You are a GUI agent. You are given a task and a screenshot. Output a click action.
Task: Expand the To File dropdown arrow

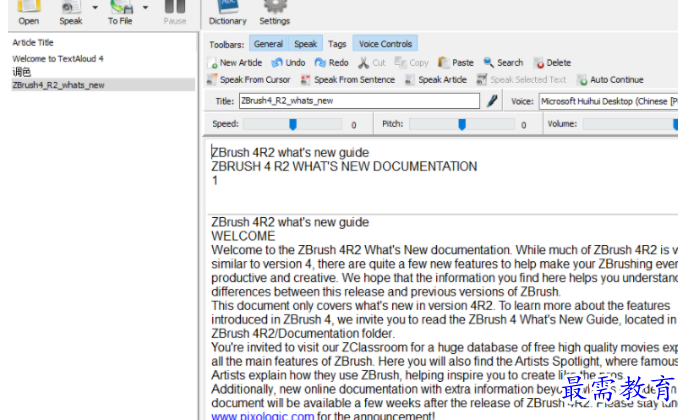(x=145, y=8)
